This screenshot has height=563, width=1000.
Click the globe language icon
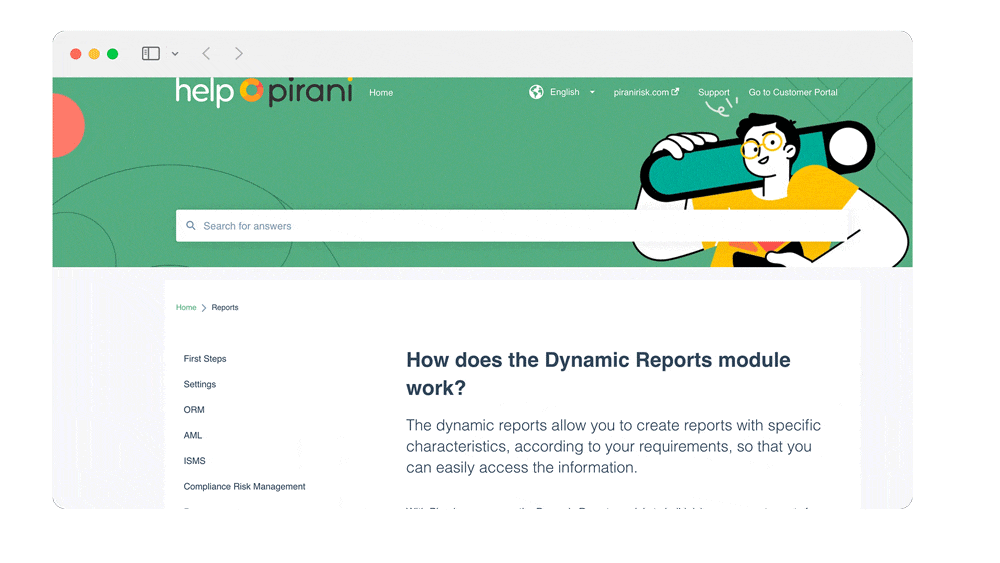click(x=536, y=92)
